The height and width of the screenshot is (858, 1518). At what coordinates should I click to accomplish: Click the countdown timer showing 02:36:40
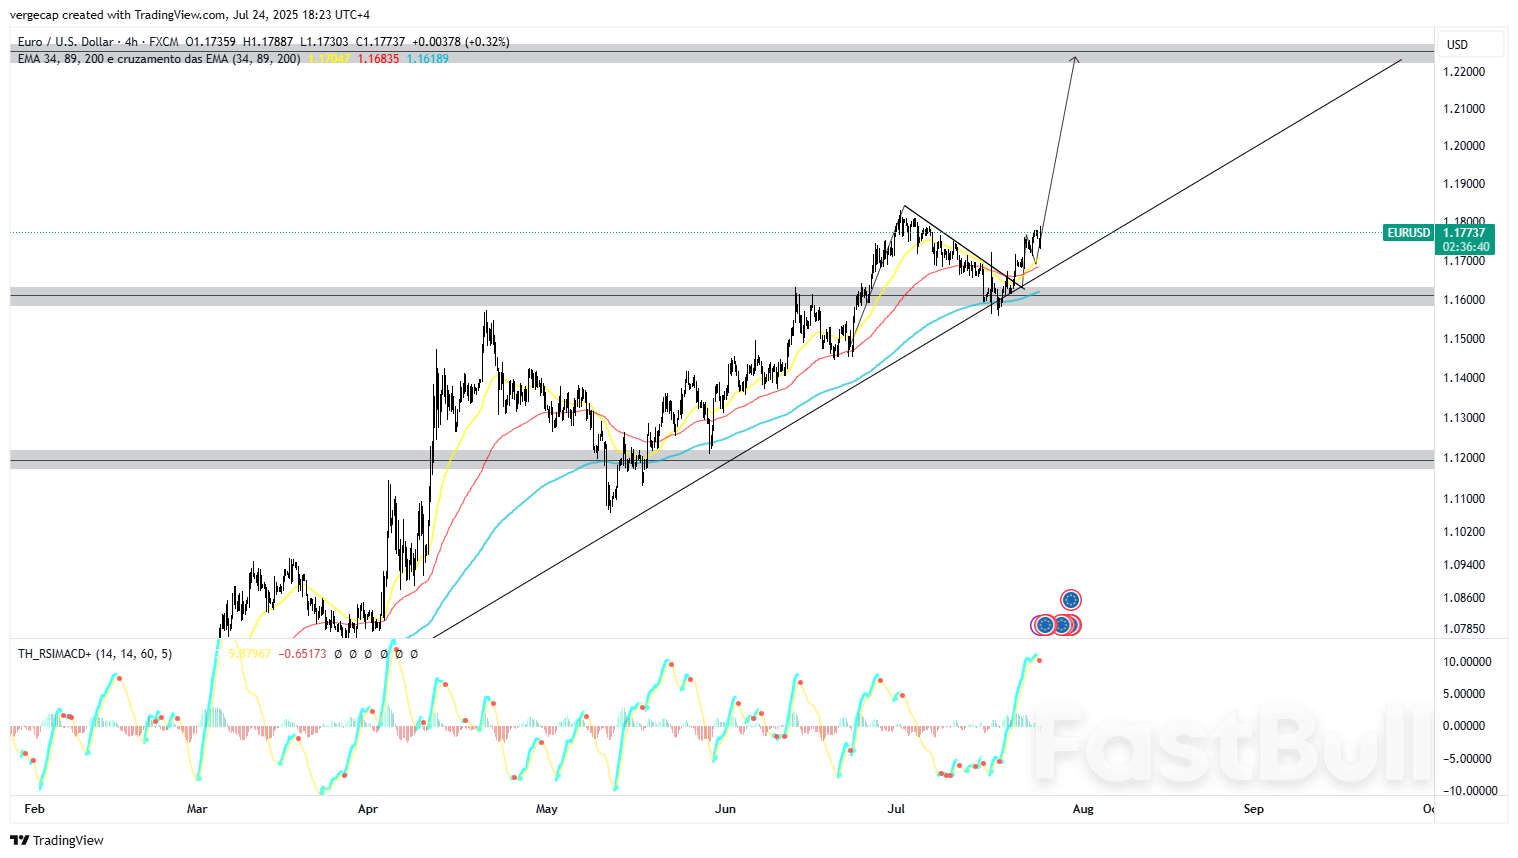(x=1466, y=246)
